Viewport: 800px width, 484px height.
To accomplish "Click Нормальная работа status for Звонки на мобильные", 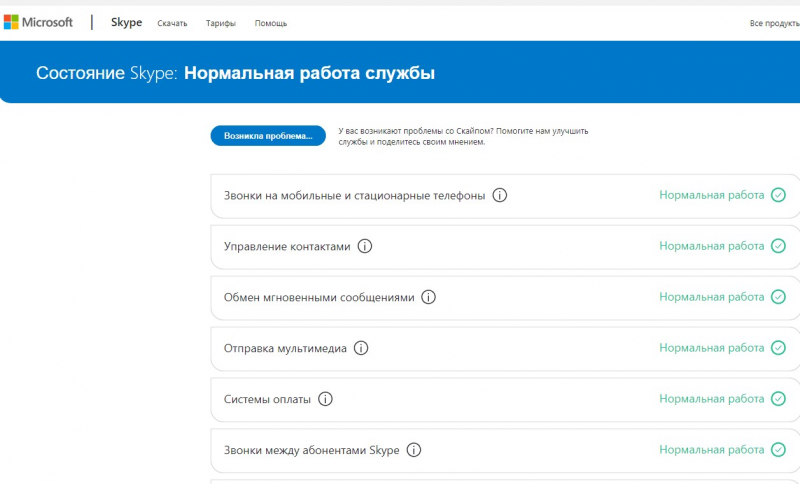I will pyautogui.click(x=712, y=195).
